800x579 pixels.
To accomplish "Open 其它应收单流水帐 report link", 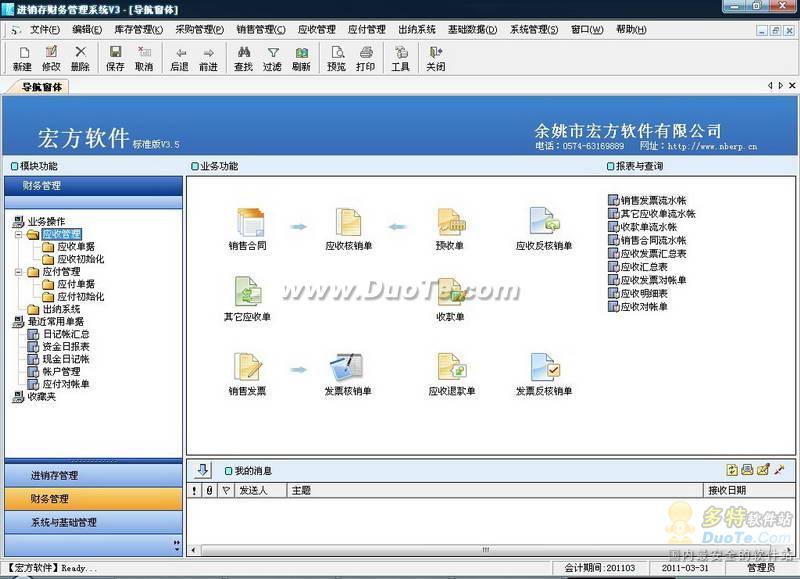I will 658,214.
